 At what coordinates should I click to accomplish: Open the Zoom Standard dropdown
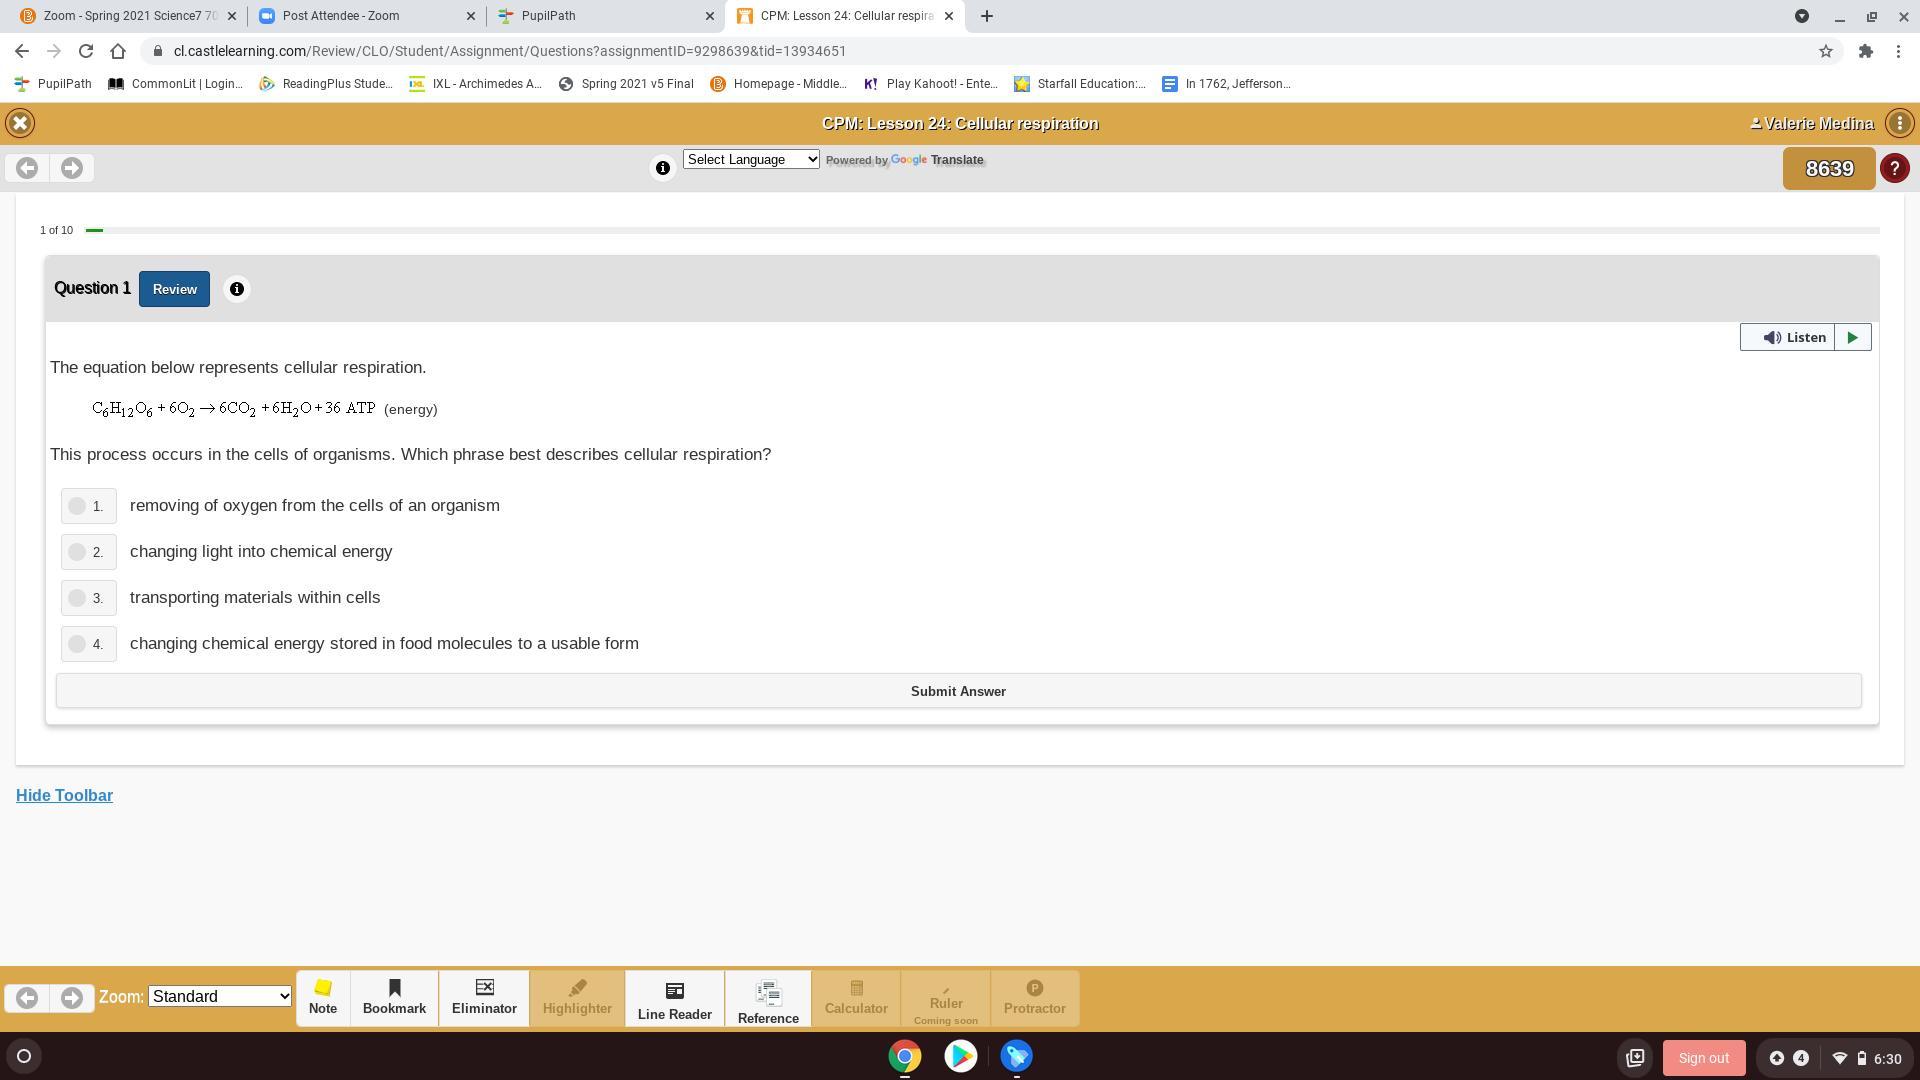point(220,996)
